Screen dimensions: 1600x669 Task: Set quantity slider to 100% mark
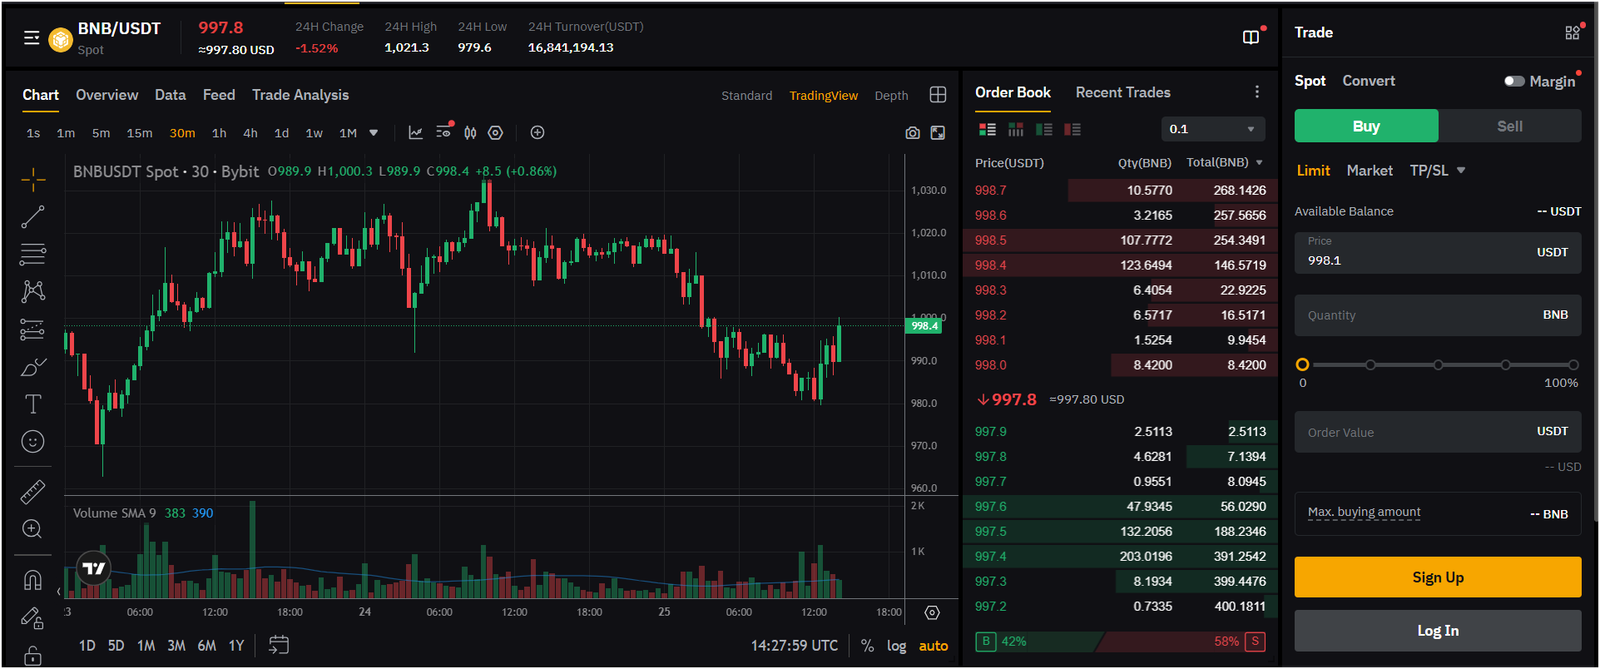pyautogui.click(x=1573, y=365)
